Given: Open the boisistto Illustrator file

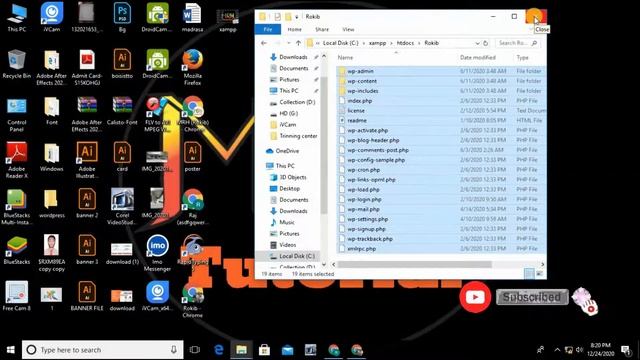Looking at the screenshot, I should pos(122,64).
